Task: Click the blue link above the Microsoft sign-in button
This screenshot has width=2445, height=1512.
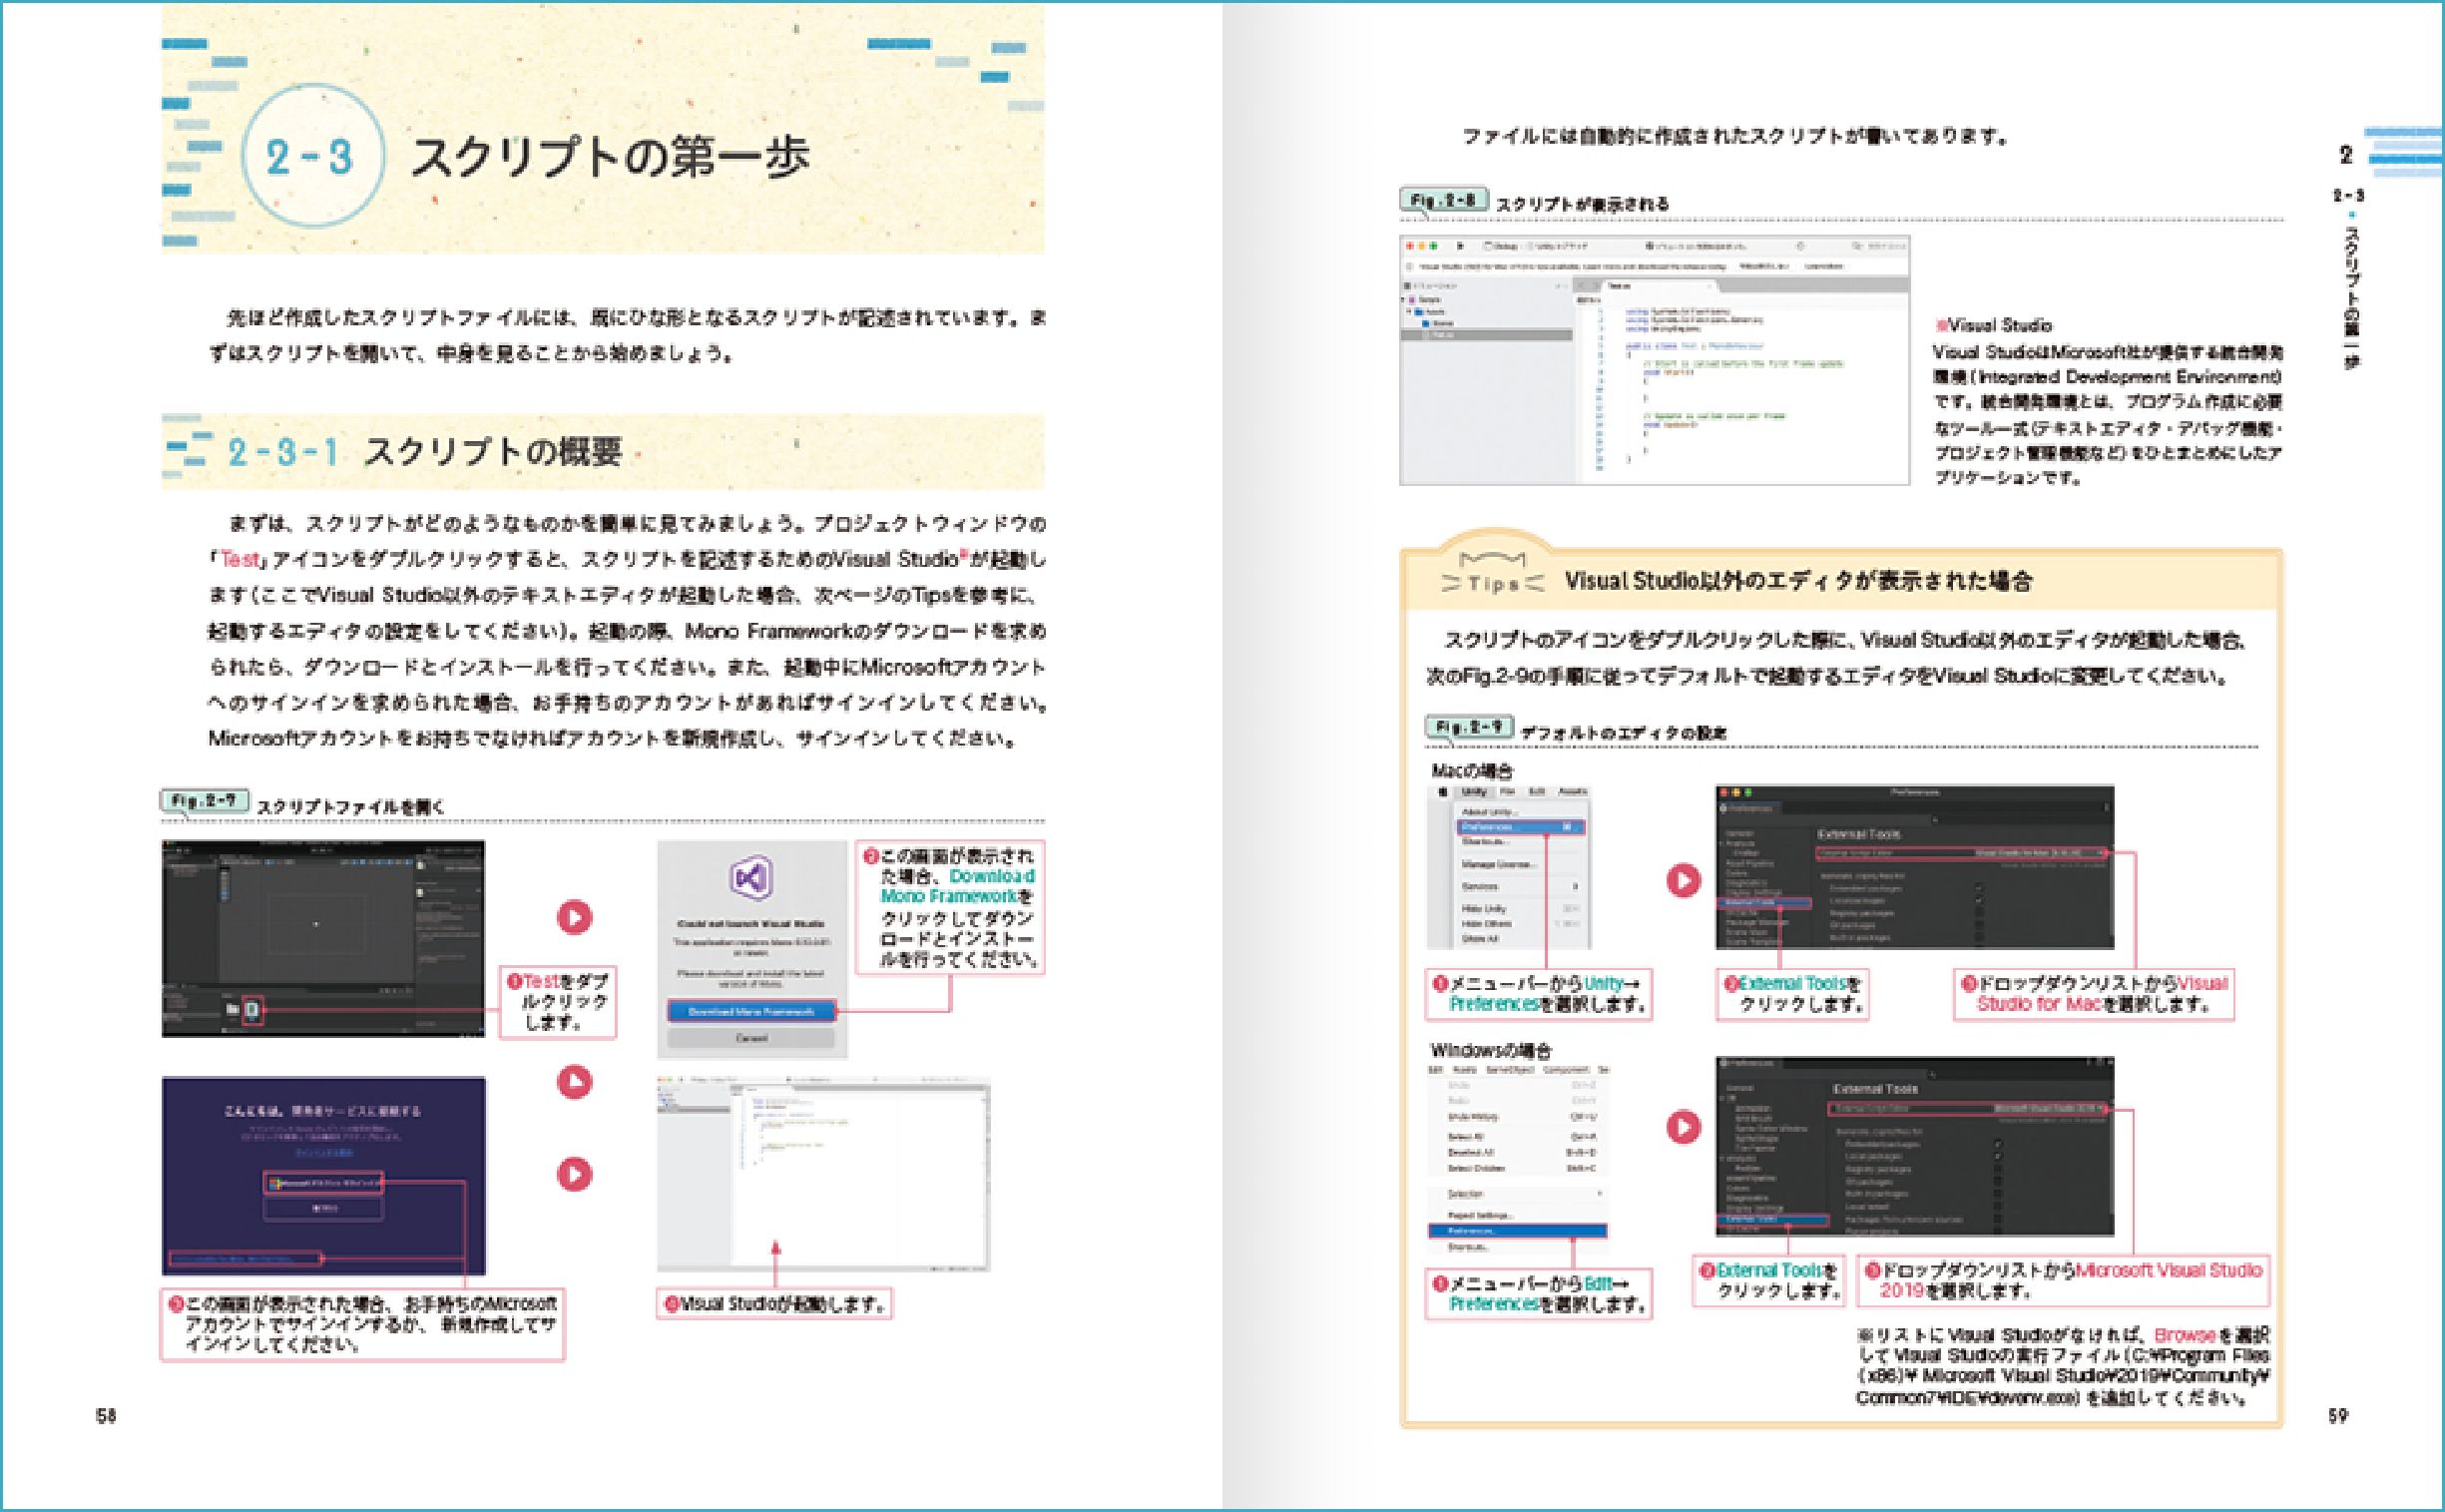Action: 323,1152
